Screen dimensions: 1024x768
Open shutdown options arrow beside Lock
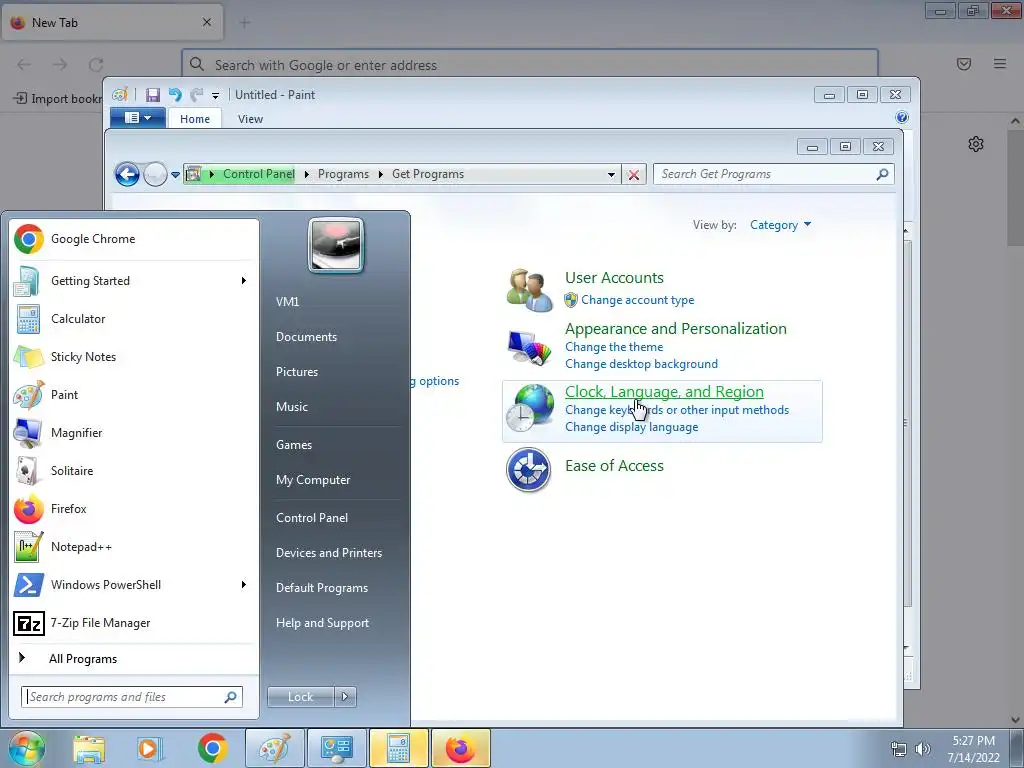[345, 697]
